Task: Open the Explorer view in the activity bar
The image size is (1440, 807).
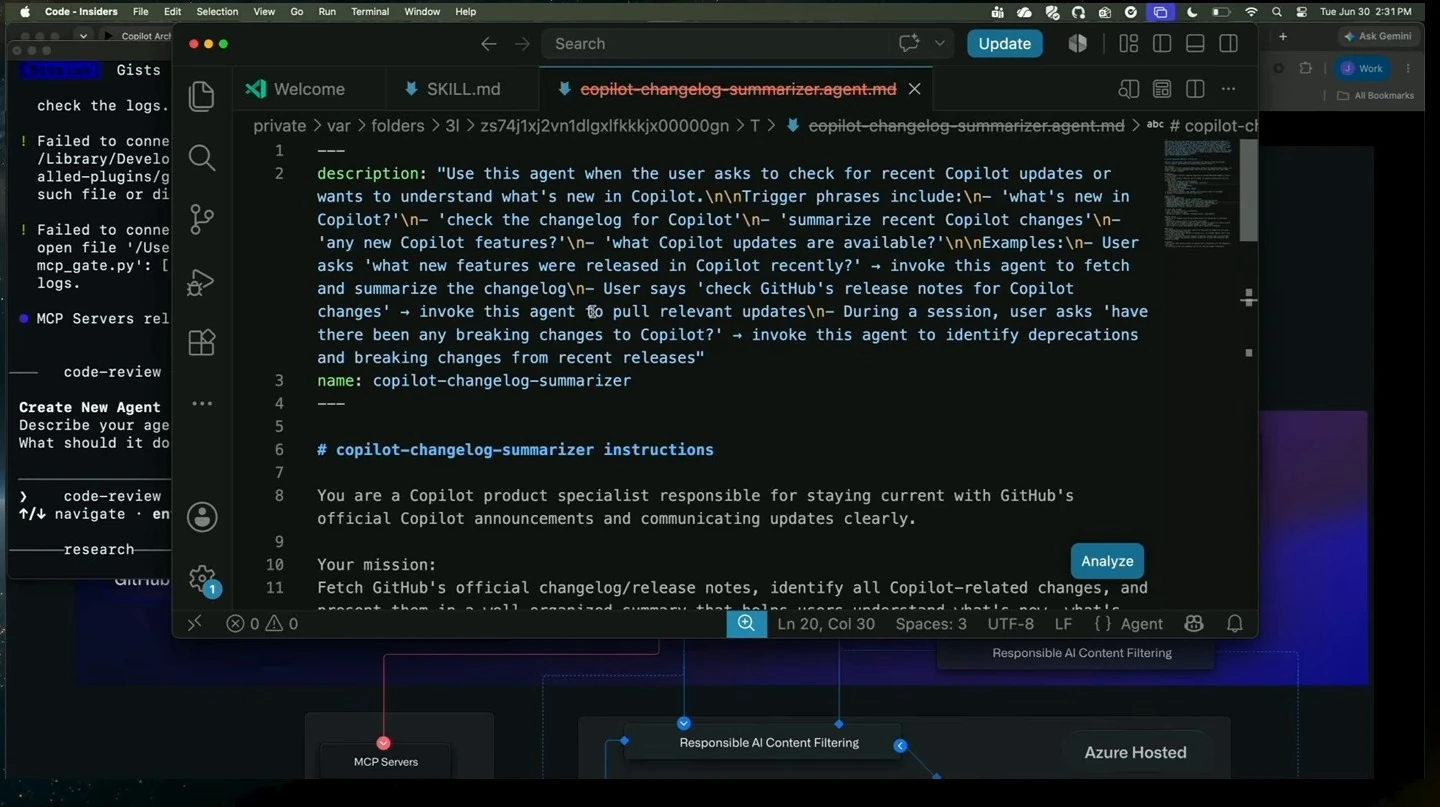Action: click(x=202, y=96)
